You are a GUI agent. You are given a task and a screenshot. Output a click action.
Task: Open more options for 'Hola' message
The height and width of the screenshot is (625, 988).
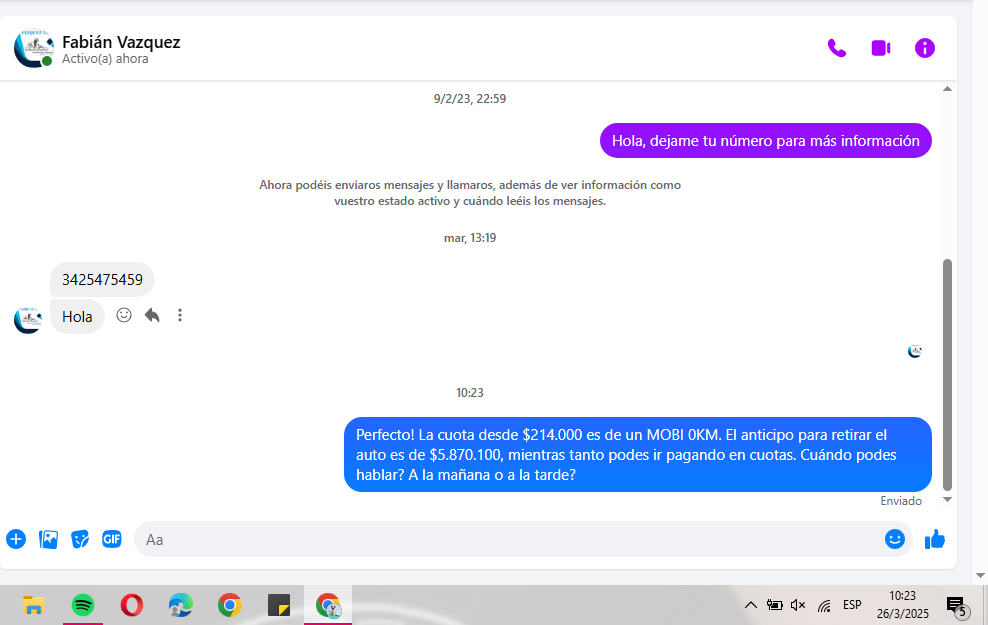[180, 315]
